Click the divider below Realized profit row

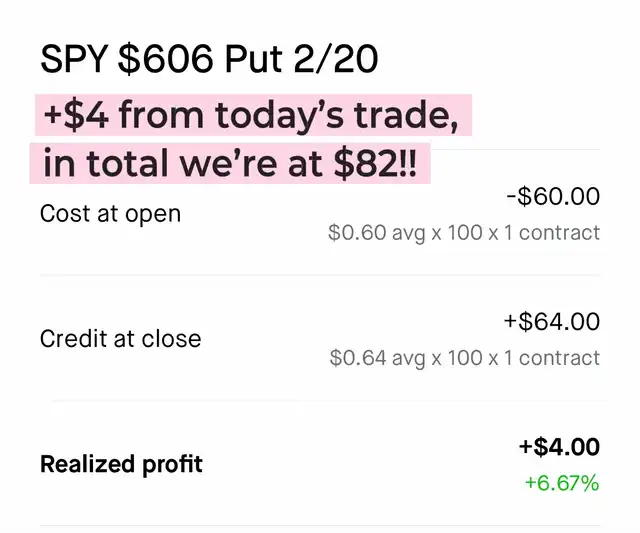click(320, 526)
